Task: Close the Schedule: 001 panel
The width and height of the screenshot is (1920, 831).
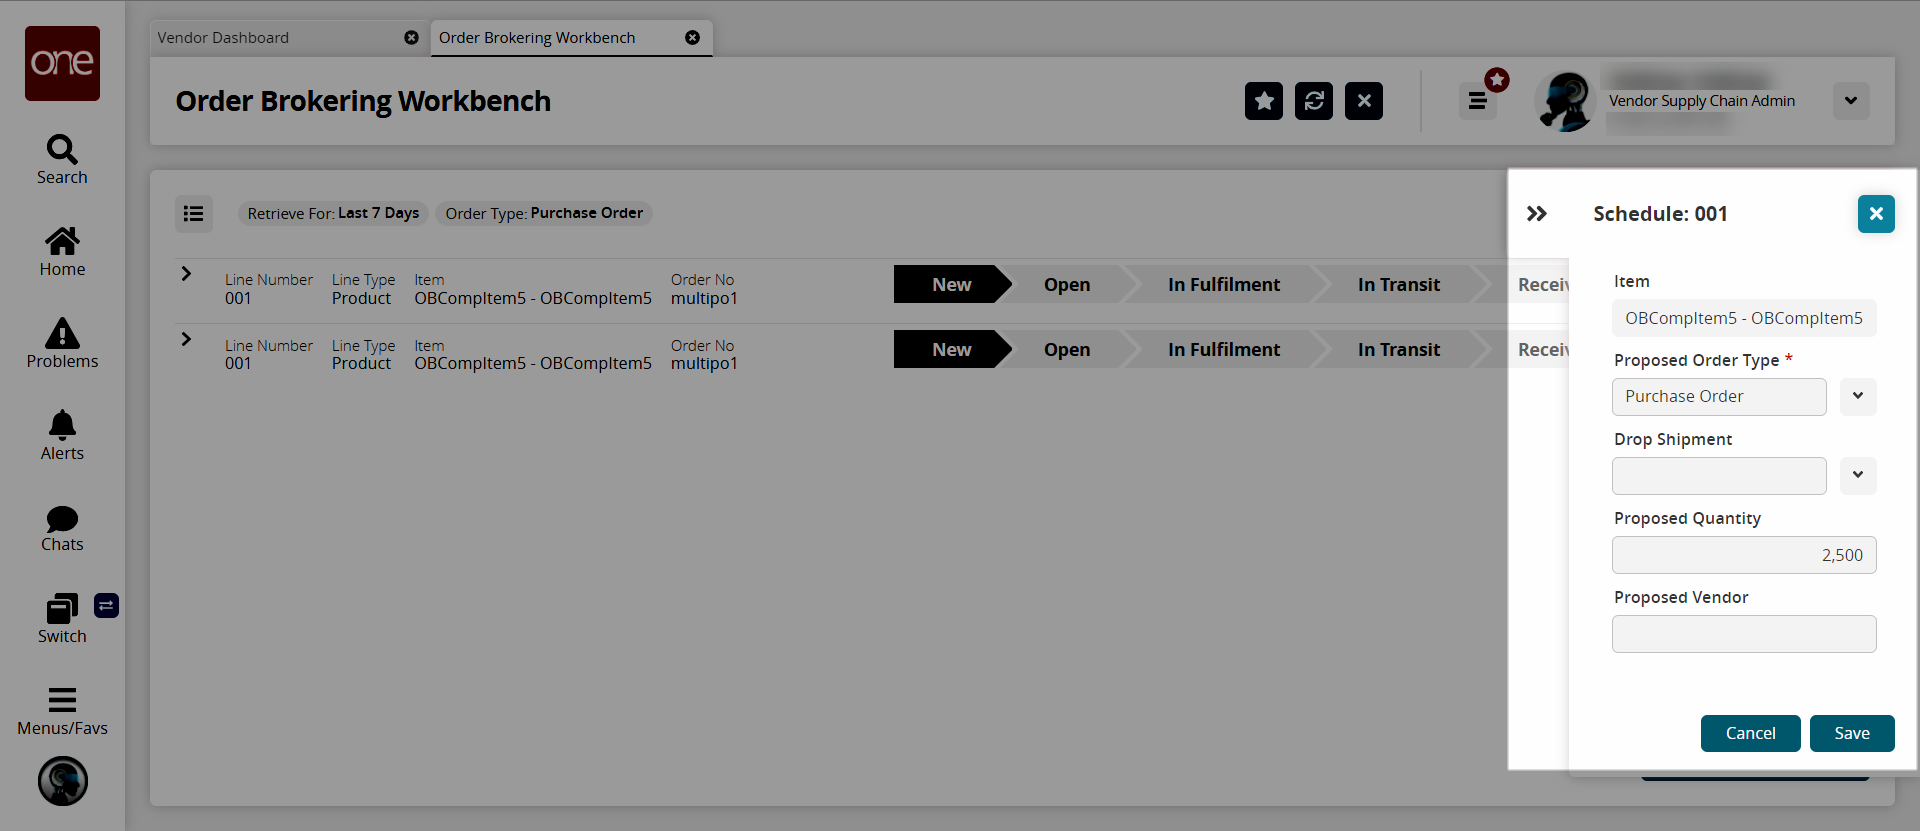Action: tap(1876, 214)
